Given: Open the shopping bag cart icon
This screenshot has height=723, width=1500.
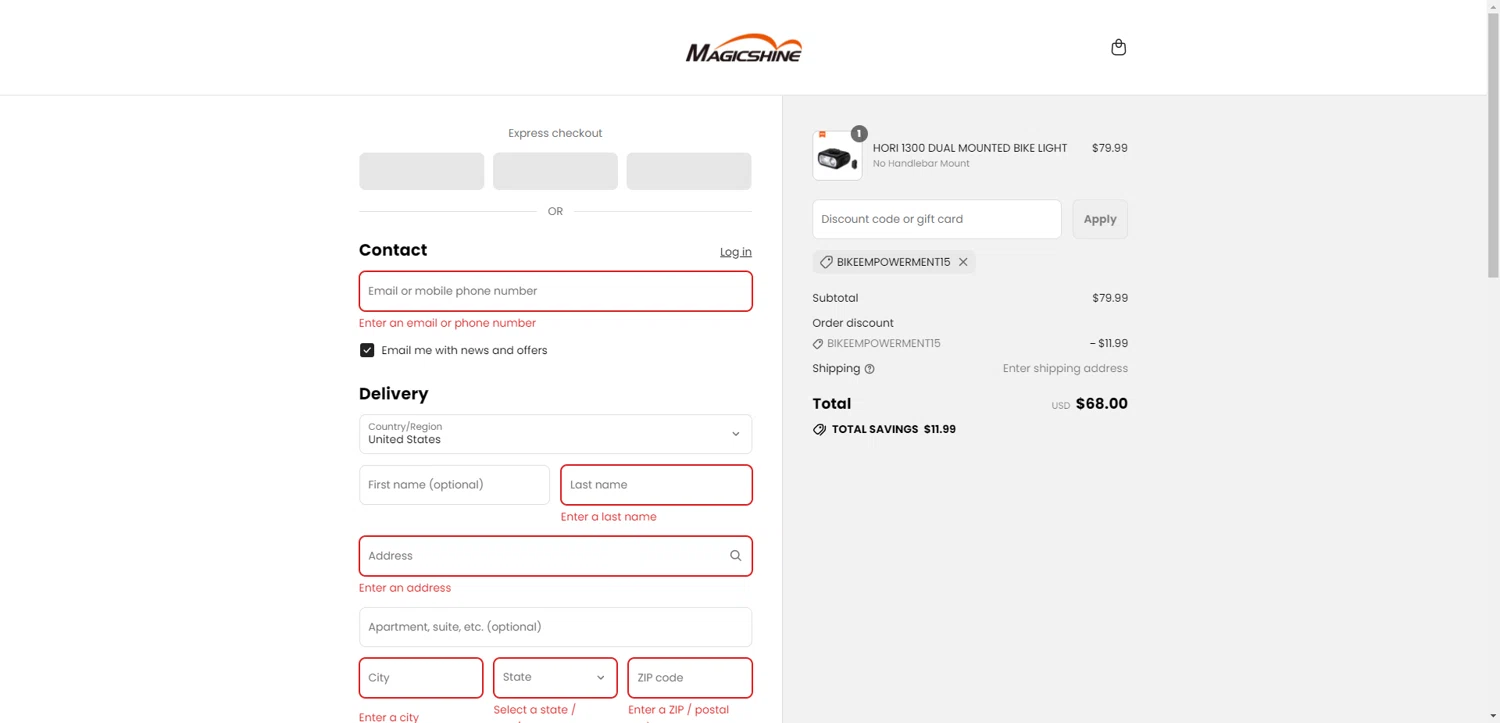Looking at the screenshot, I should point(1118,47).
